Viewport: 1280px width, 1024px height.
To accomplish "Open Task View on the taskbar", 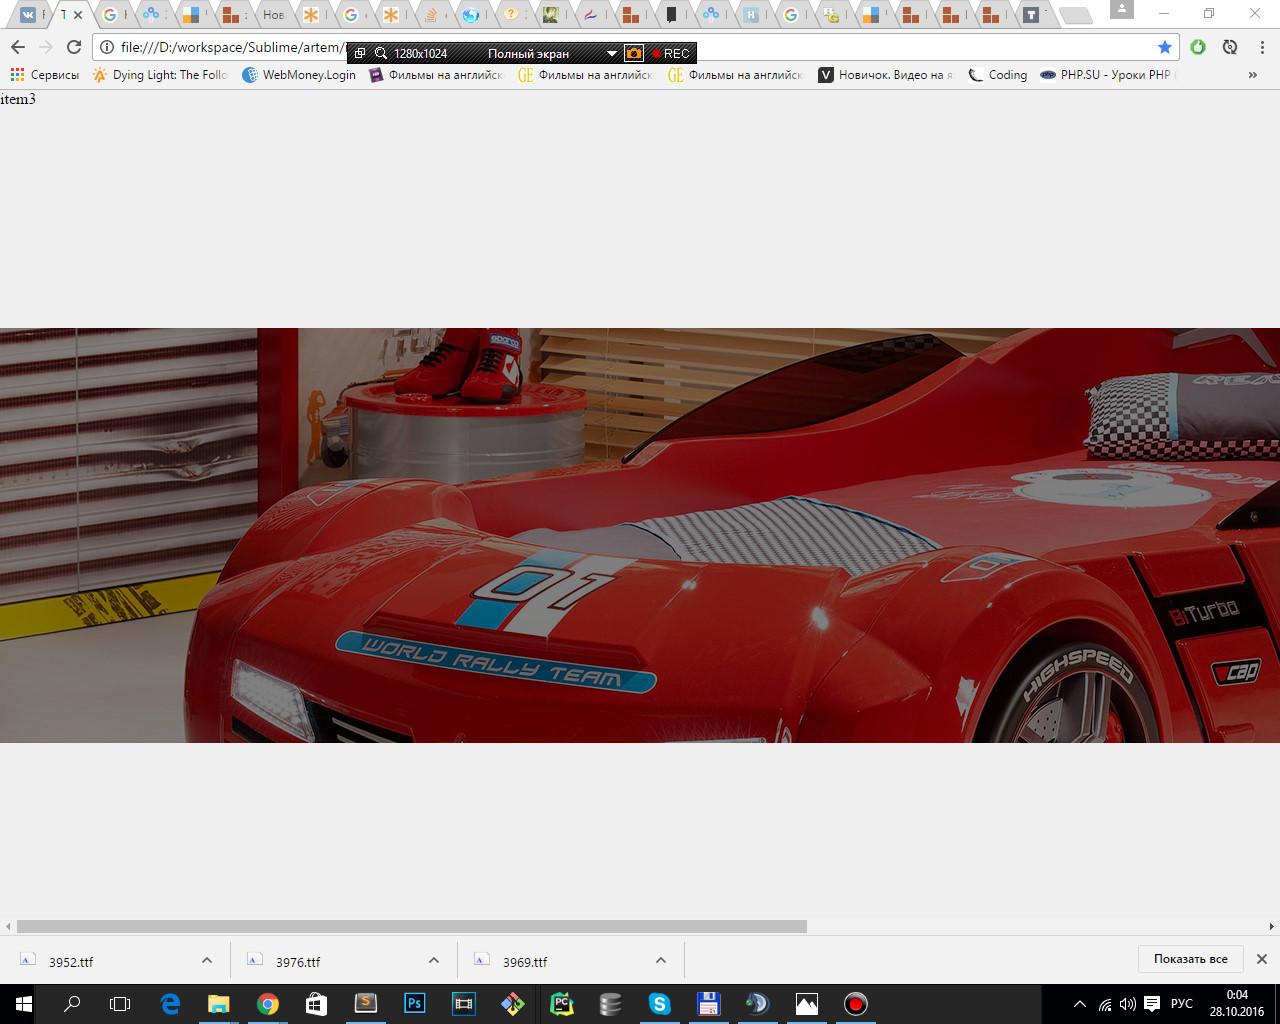I will [120, 1004].
